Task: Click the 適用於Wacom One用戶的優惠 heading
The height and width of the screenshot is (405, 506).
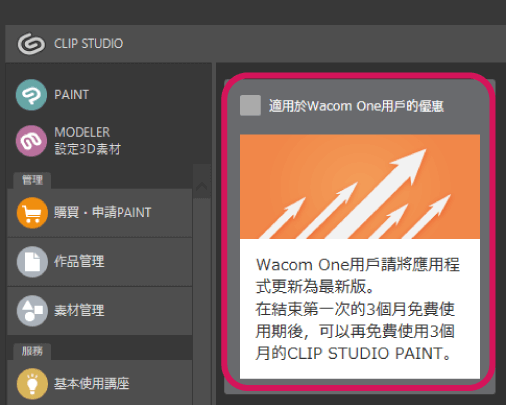Action: point(356,106)
